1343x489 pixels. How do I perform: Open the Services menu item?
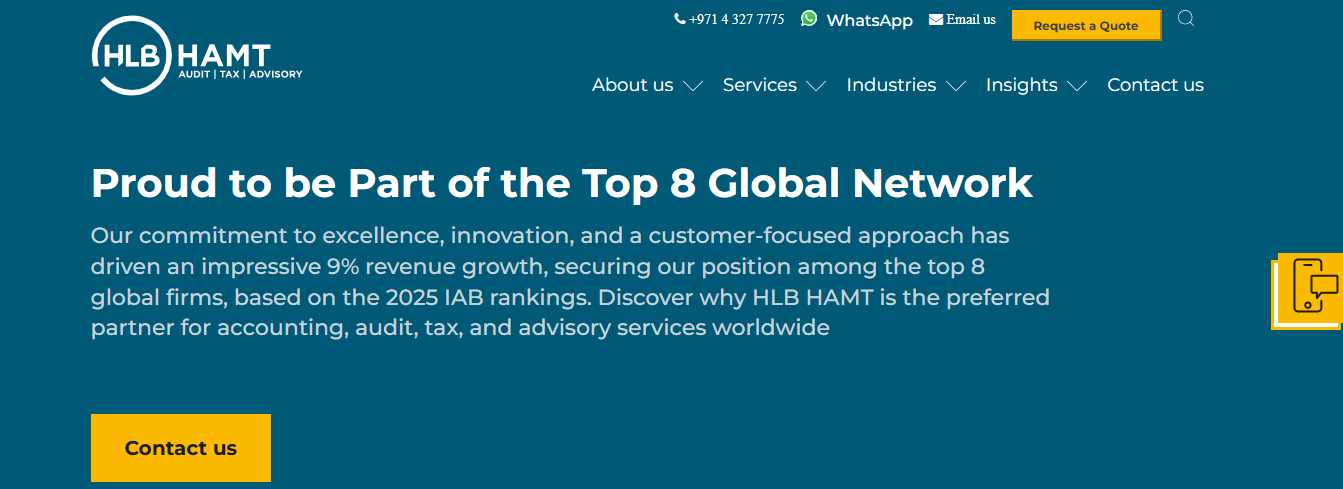pos(760,85)
